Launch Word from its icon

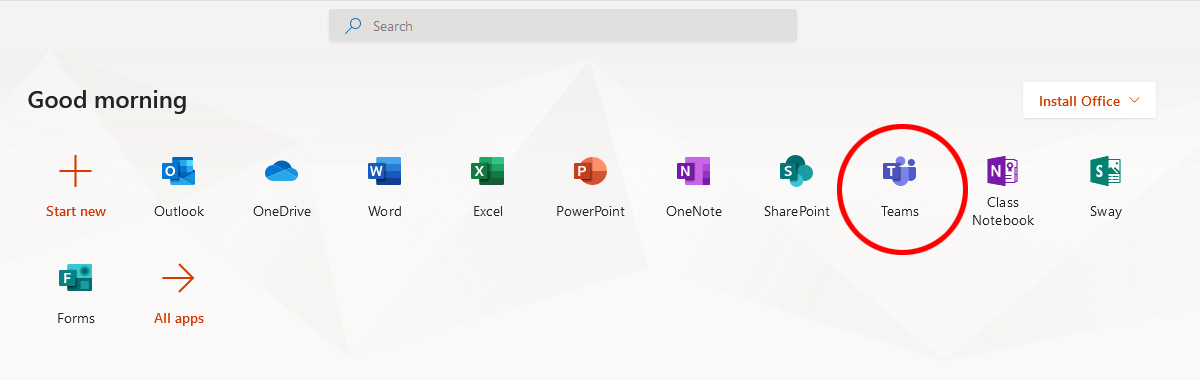(x=385, y=171)
